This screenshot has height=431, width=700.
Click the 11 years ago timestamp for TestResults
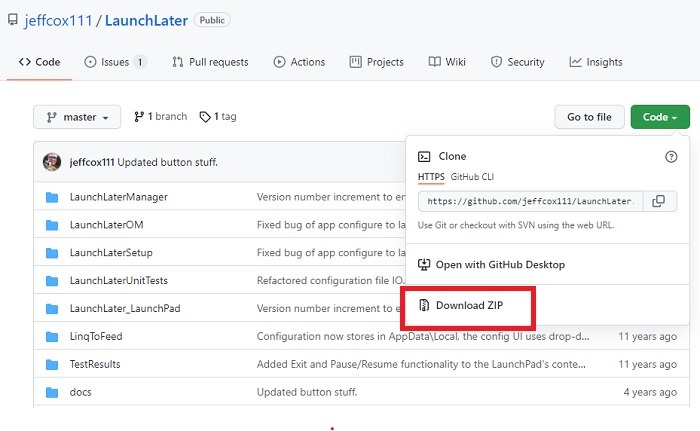647,364
